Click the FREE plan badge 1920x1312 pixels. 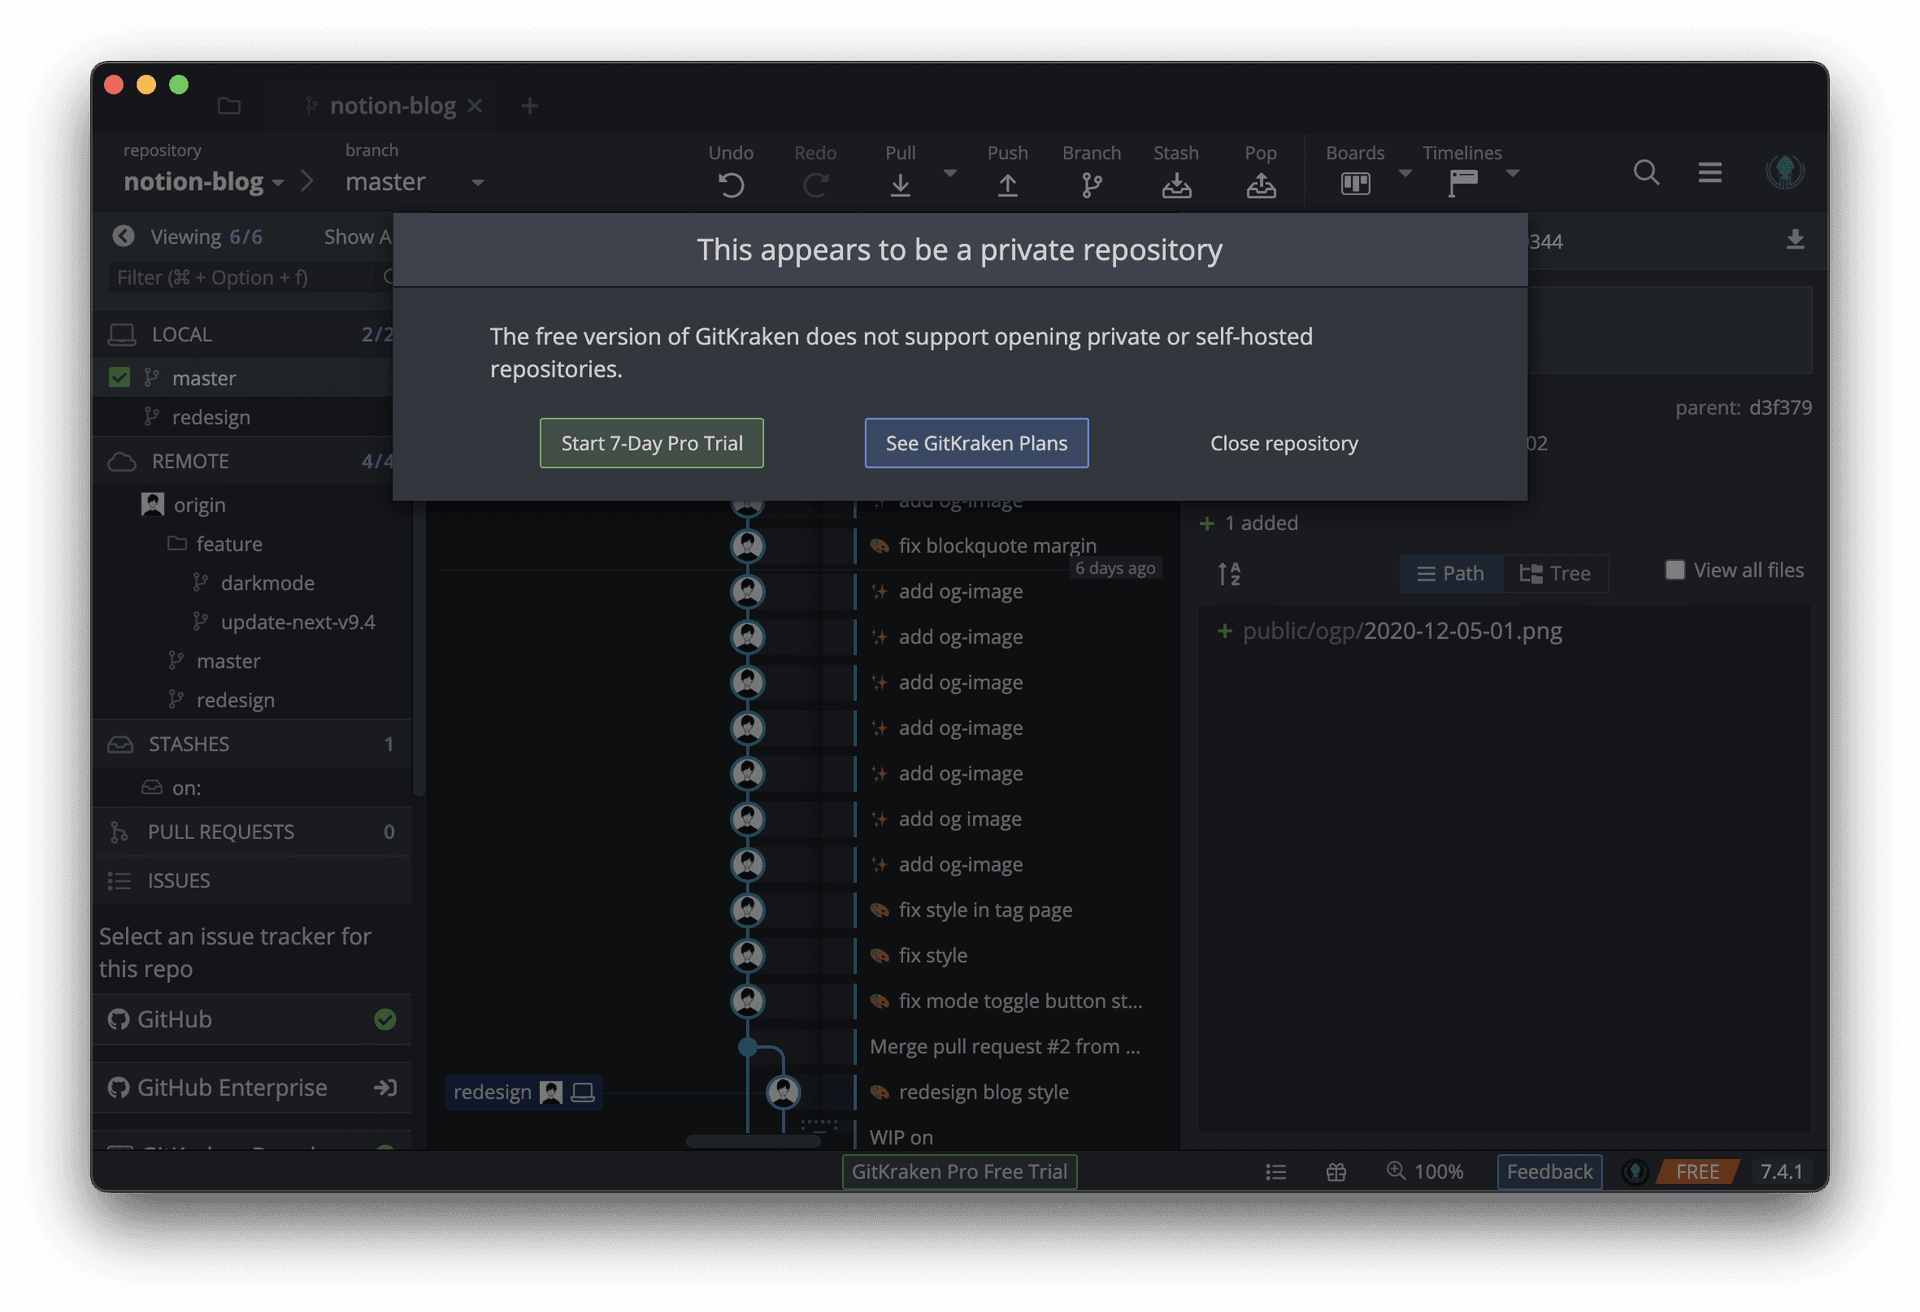click(1697, 1171)
